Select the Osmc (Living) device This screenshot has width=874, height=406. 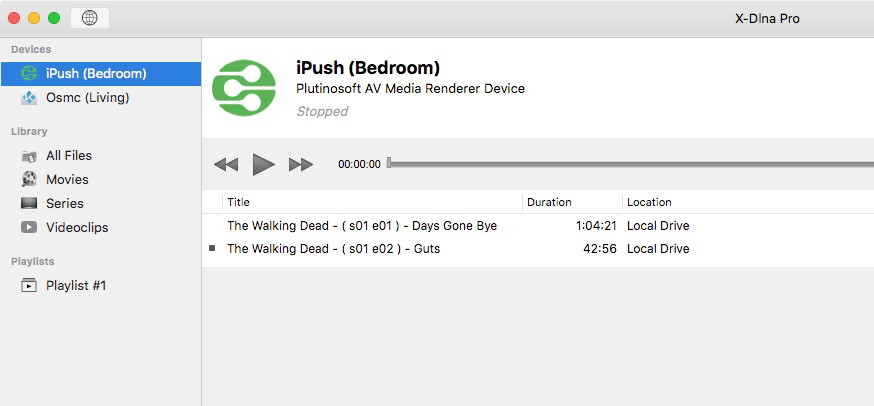click(x=87, y=98)
